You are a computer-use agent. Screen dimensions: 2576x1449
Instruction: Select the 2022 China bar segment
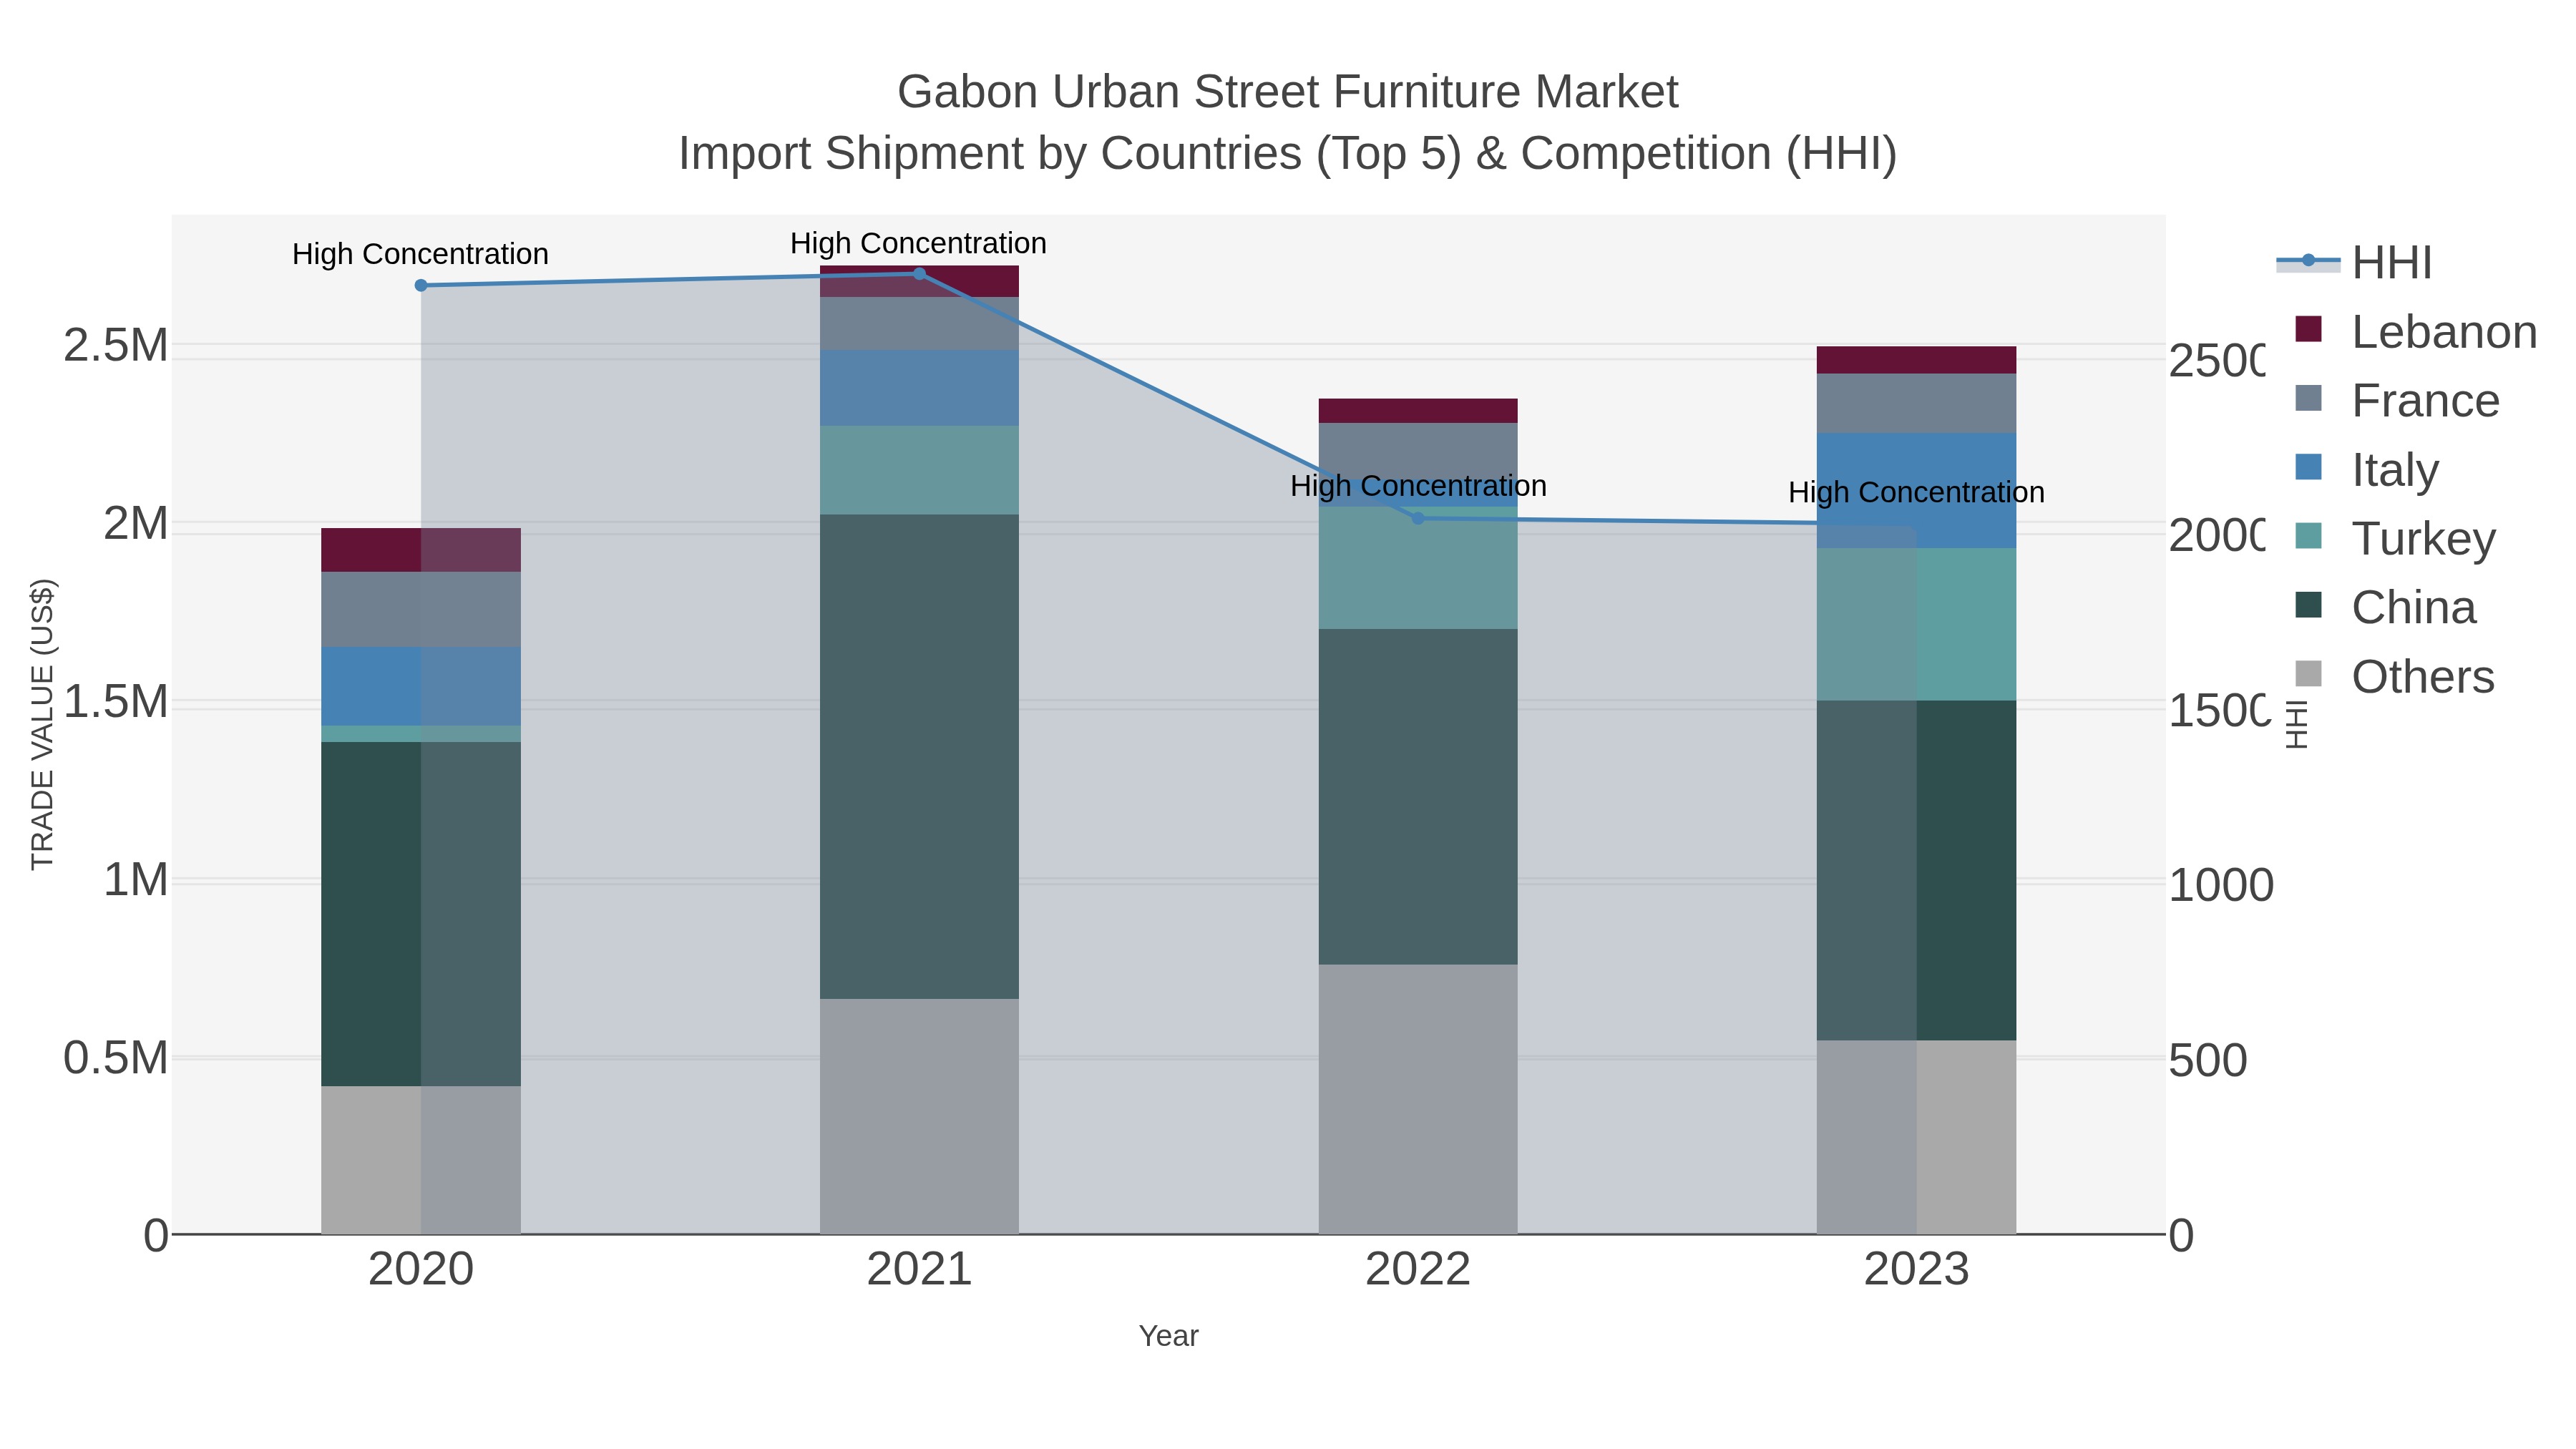click(1418, 797)
